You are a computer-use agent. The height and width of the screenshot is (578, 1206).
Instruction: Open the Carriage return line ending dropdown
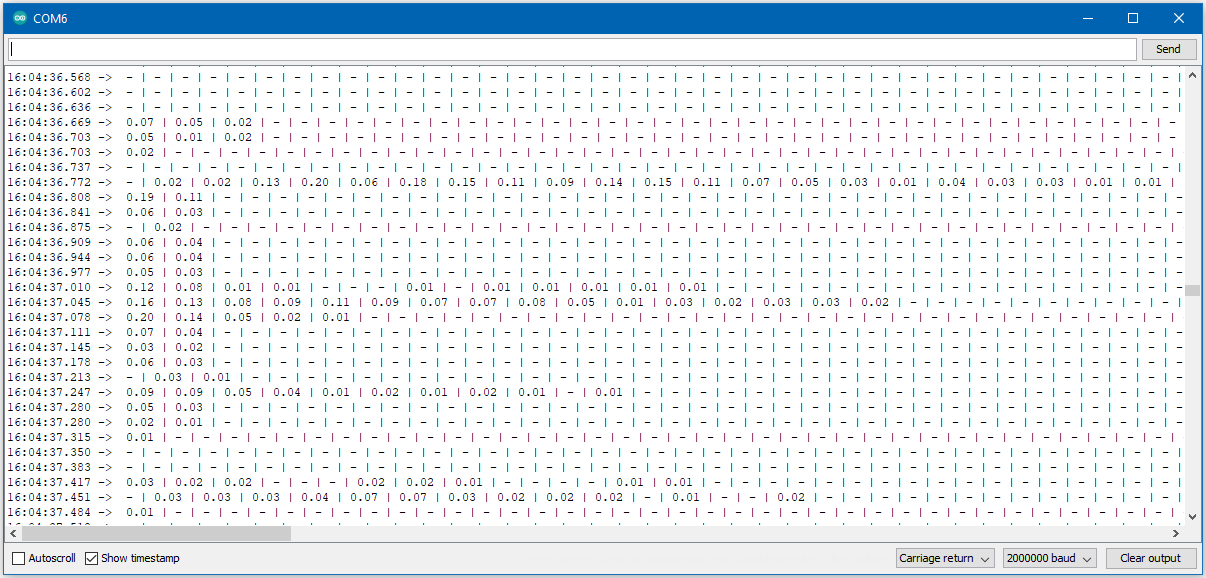(945, 558)
